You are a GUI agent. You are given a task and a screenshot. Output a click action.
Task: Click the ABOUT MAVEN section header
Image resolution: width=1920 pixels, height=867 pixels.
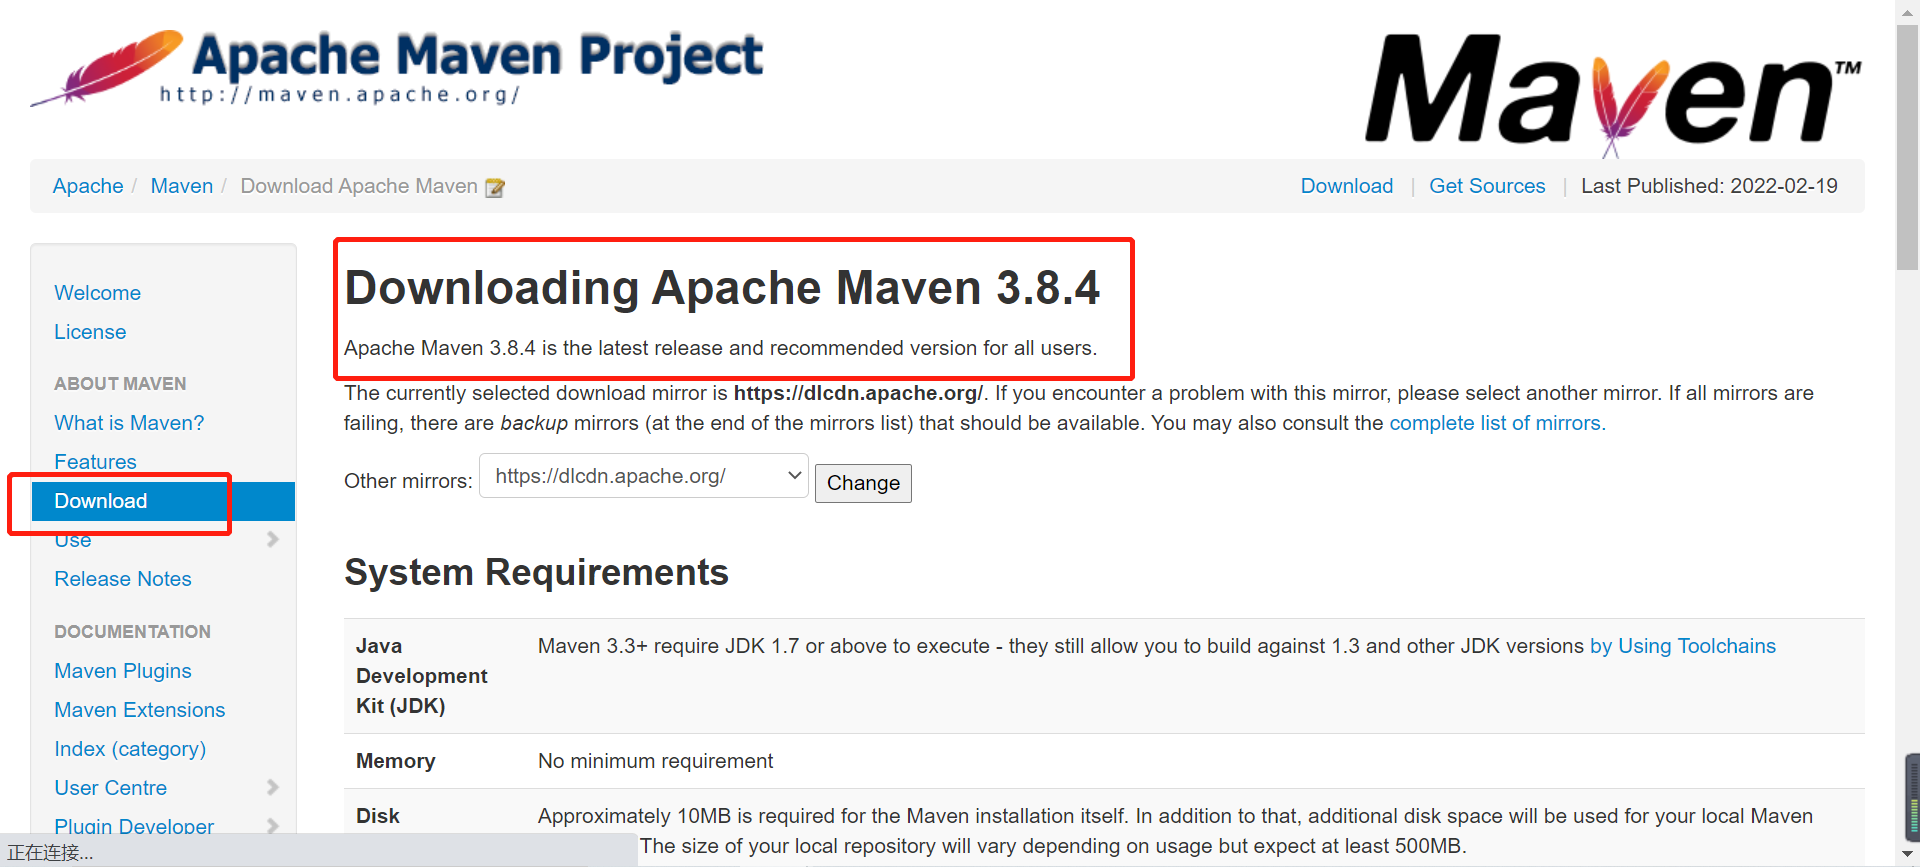[x=120, y=384]
